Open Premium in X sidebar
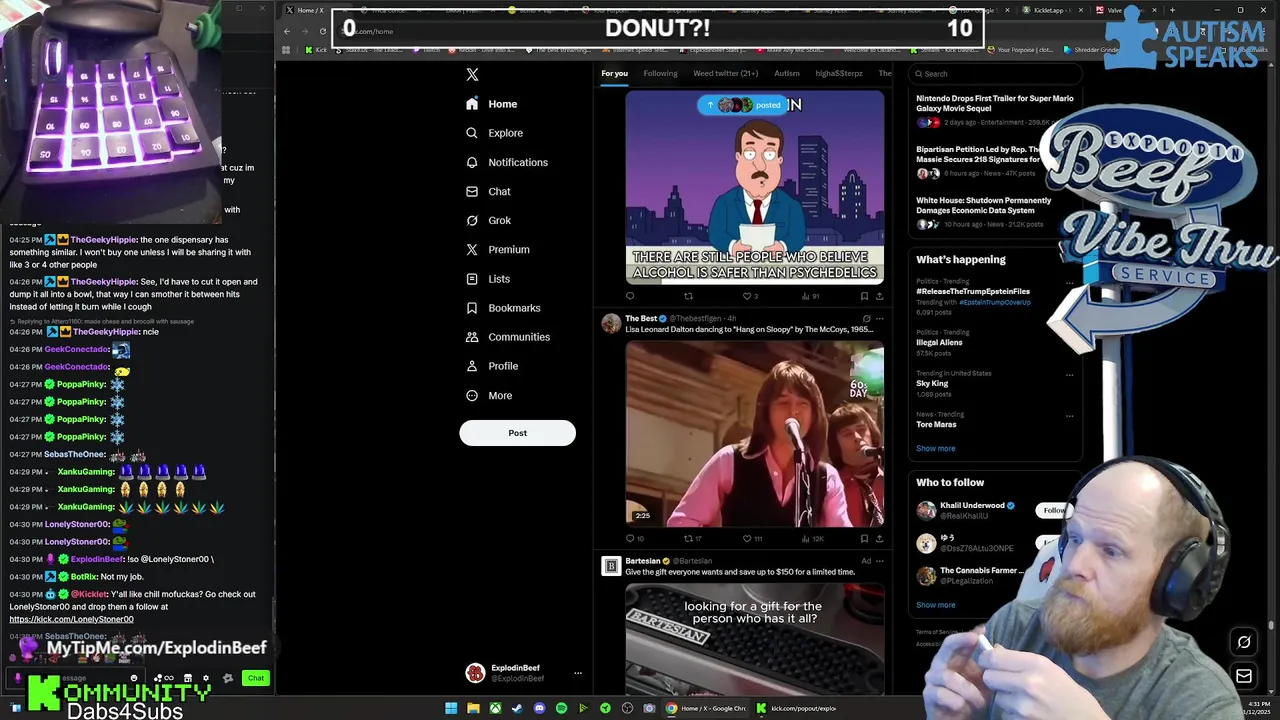1280x720 pixels. 497,249
